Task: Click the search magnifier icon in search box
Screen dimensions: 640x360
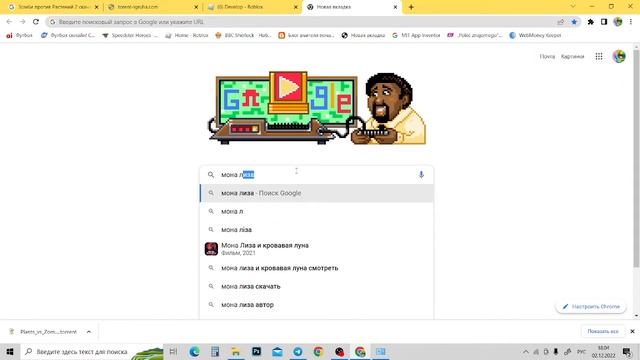Action: pyautogui.click(x=211, y=175)
